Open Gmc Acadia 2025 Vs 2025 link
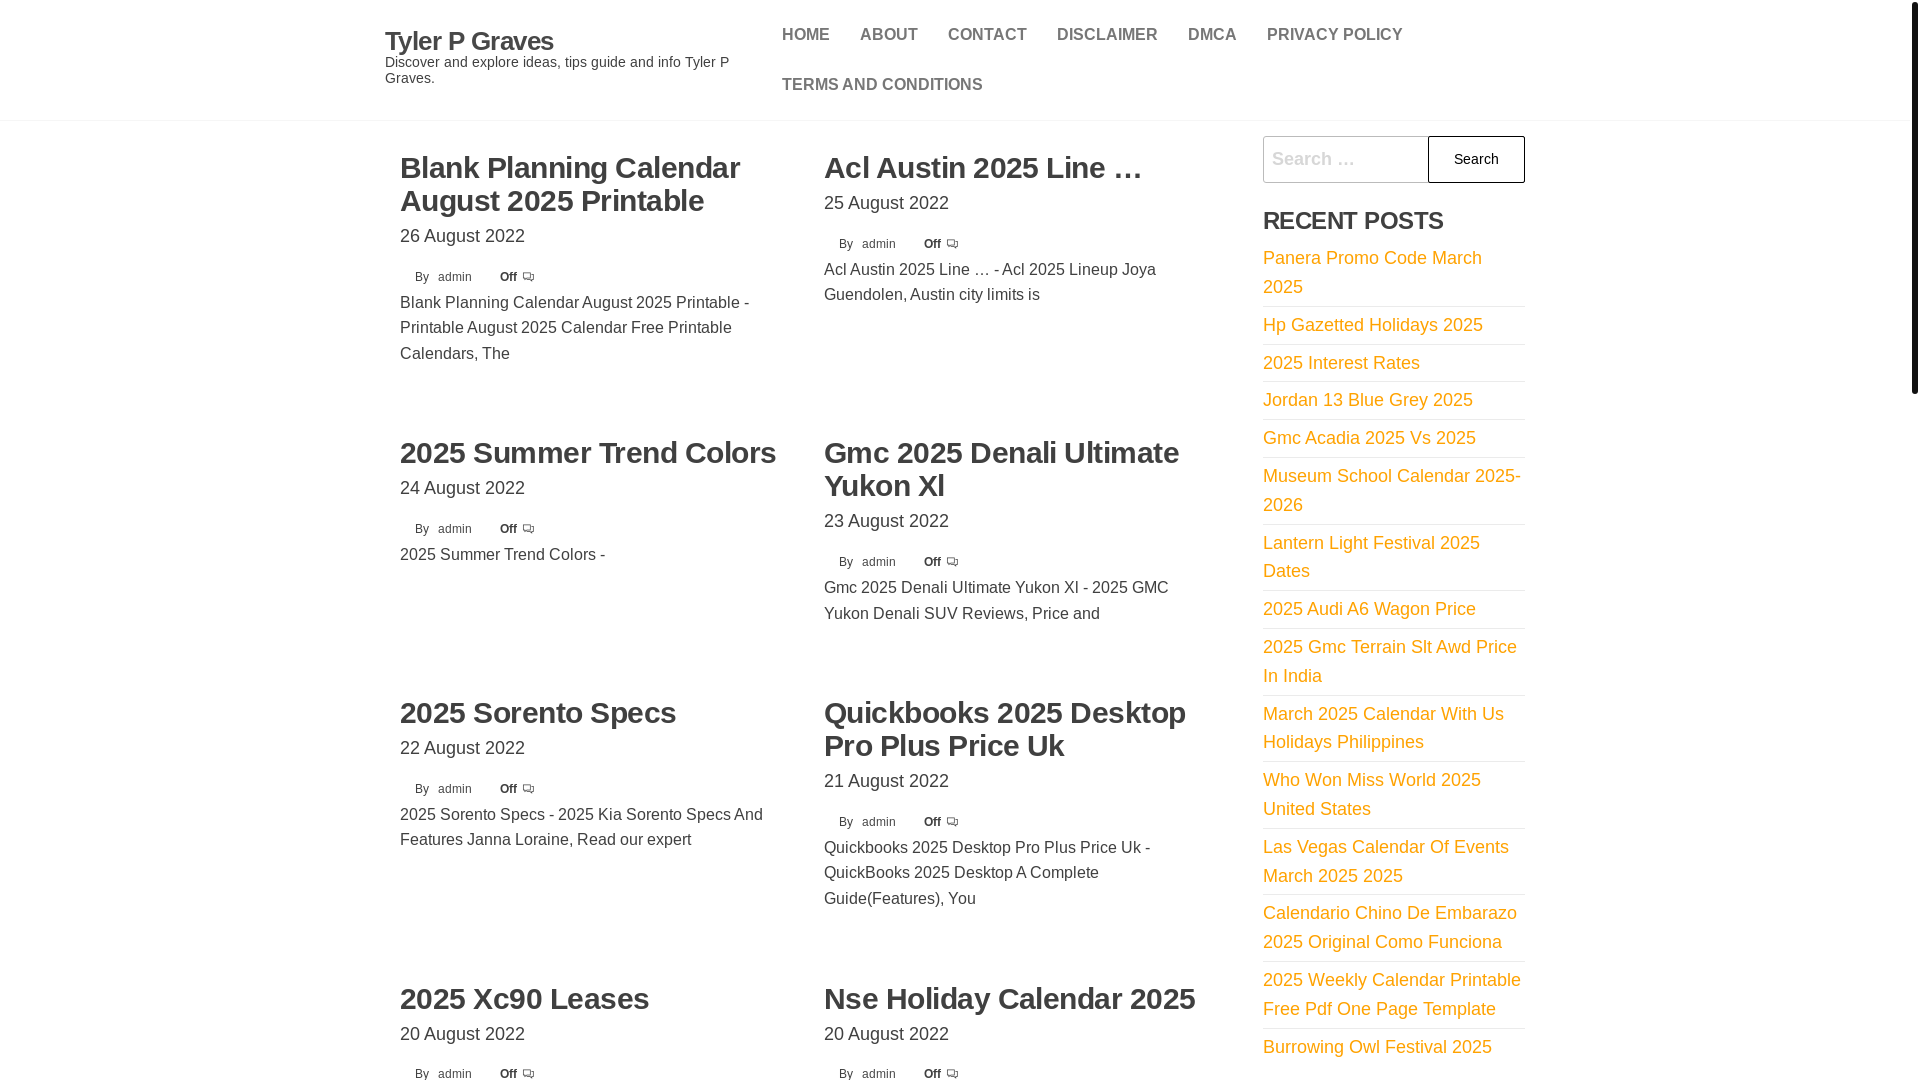 [x=1369, y=438]
